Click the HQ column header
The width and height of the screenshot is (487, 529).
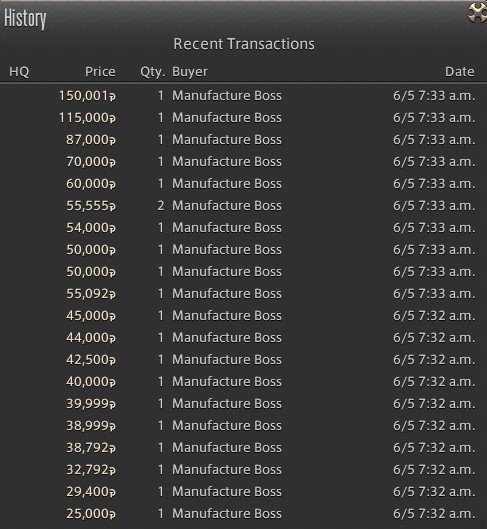(19, 72)
